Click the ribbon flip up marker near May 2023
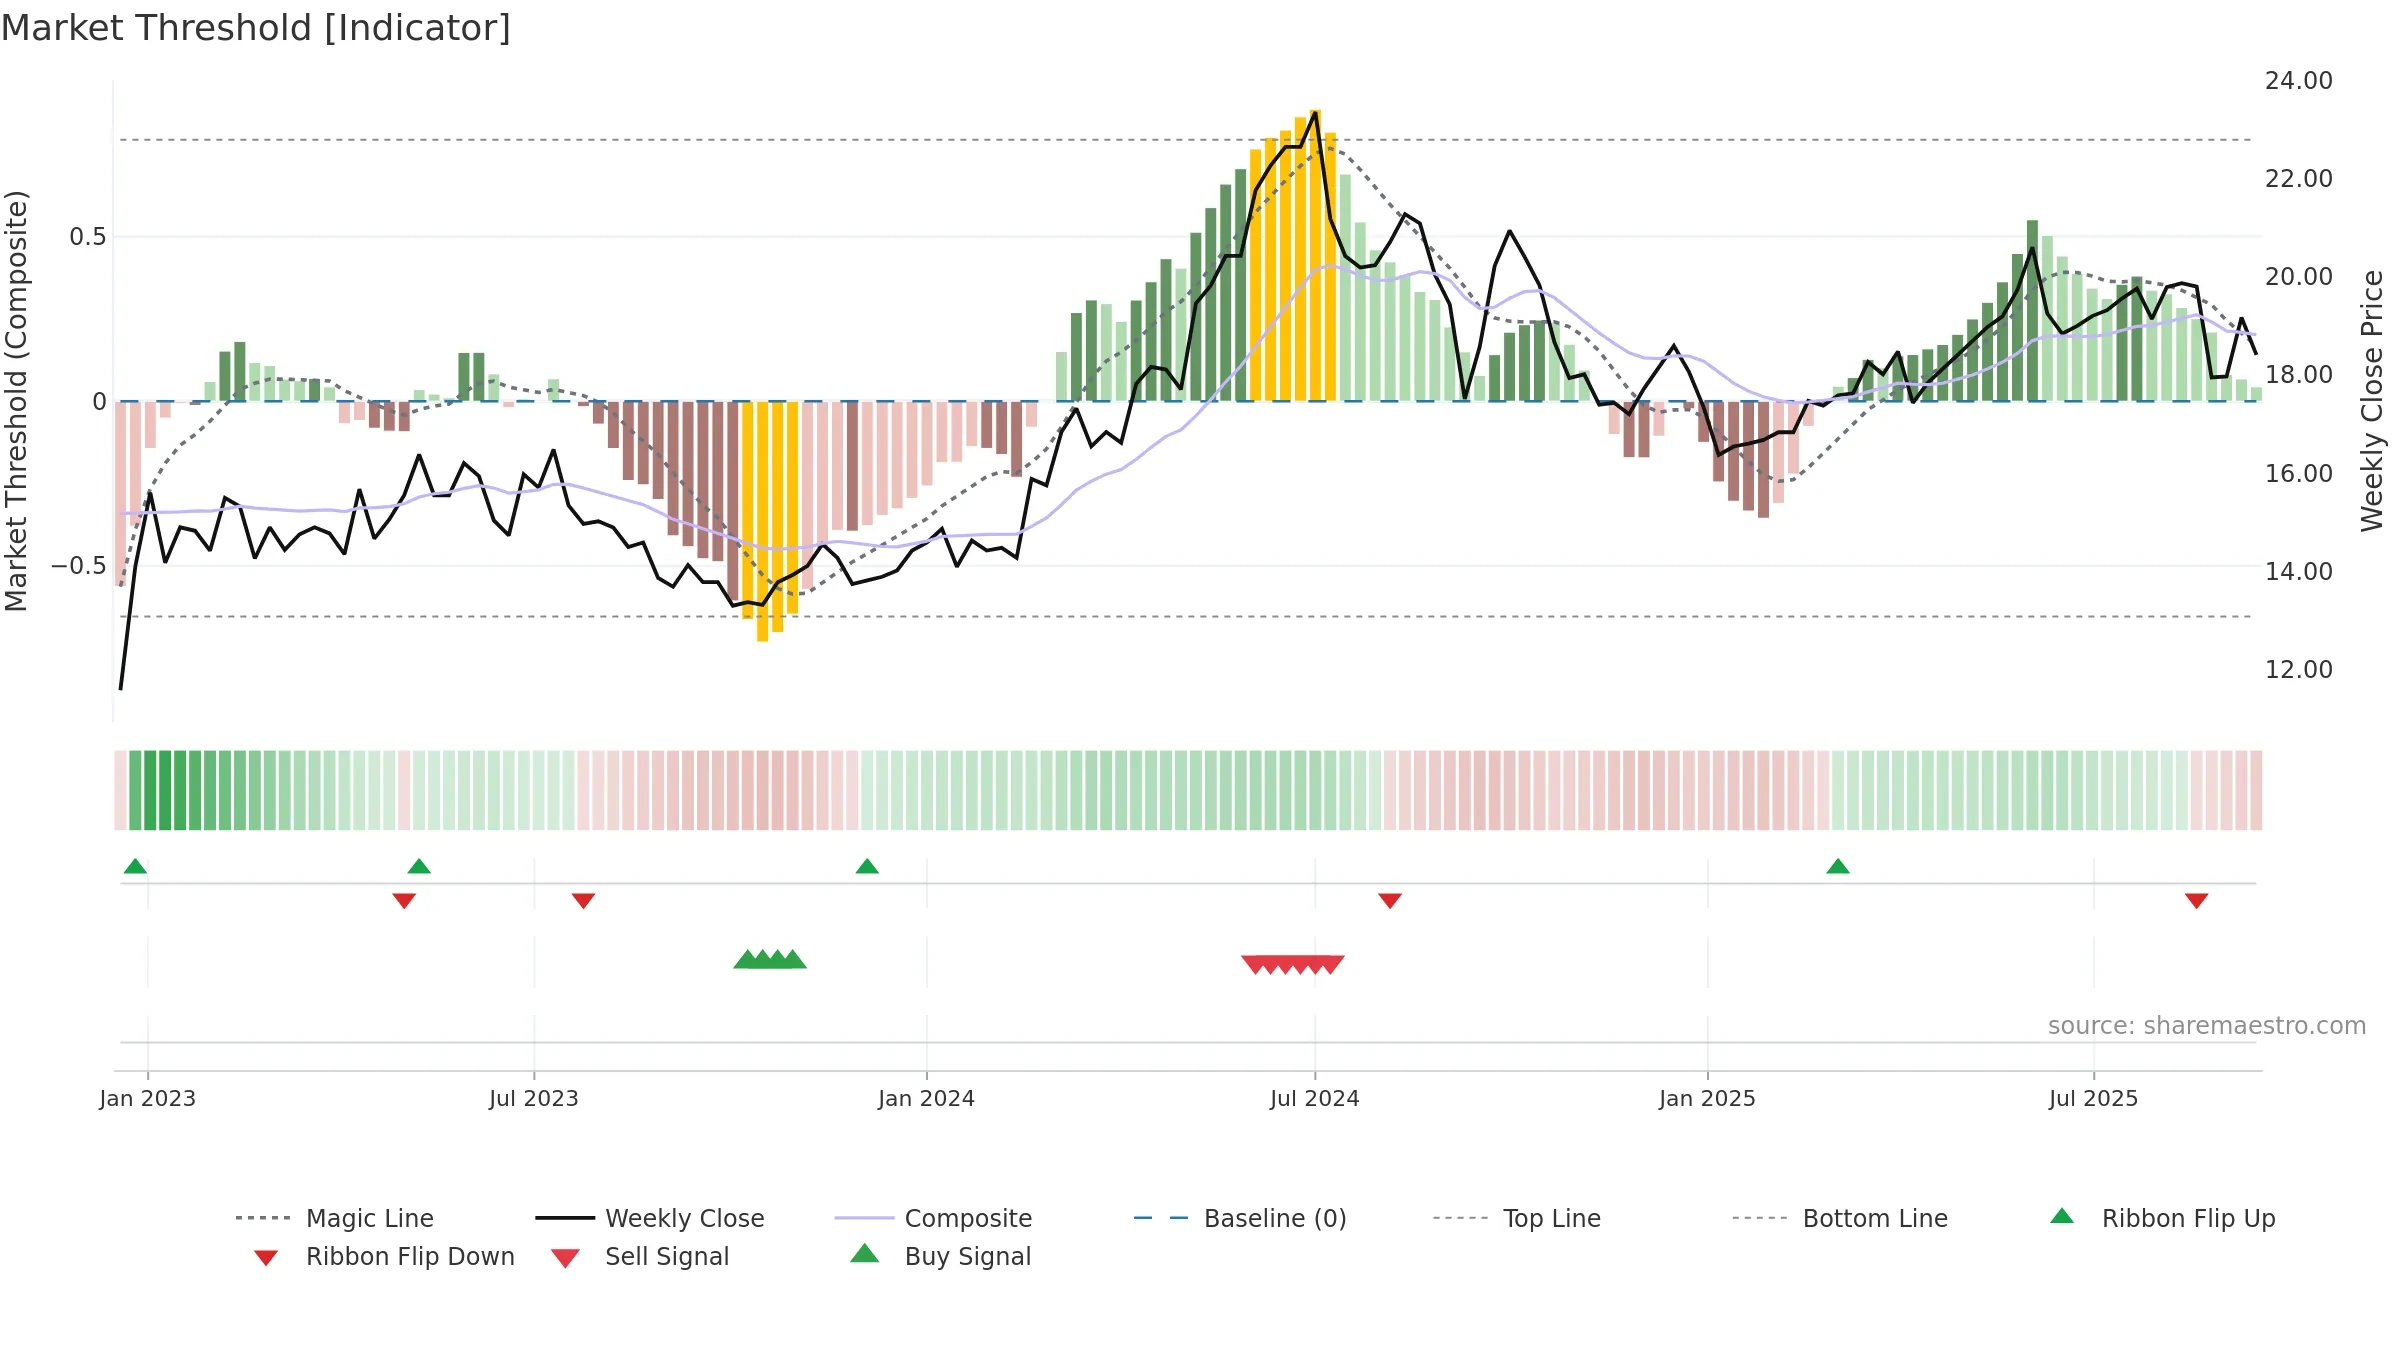This screenshot has height=1350, width=2400. click(419, 866)
